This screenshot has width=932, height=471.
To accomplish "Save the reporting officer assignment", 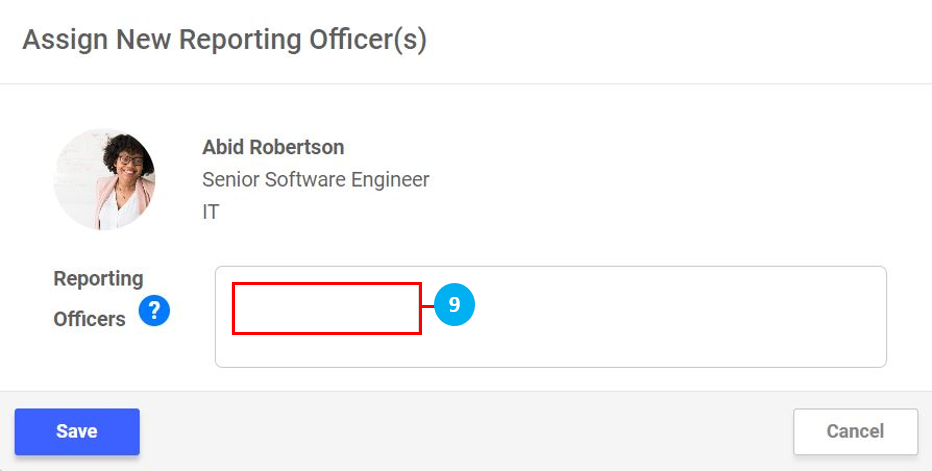I will coord(77,431).
